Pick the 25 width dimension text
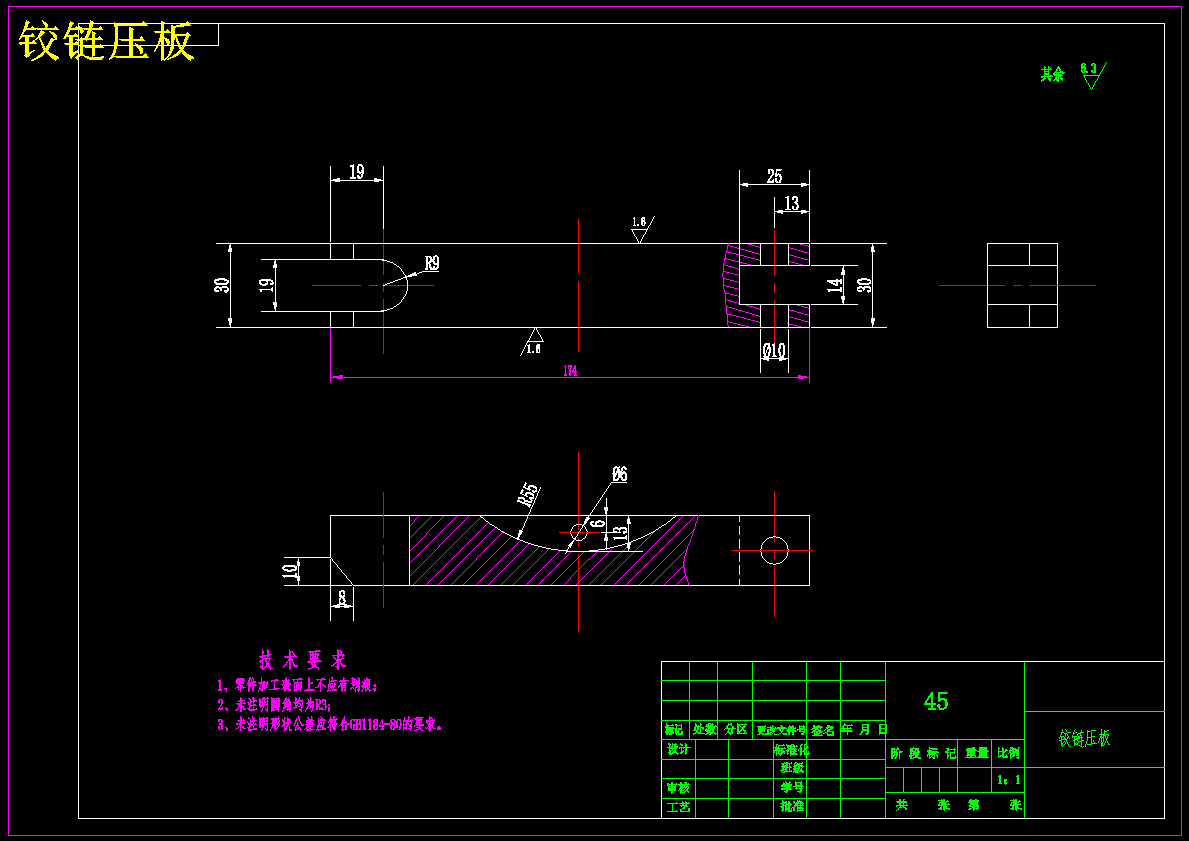The height and width of the screenshot is (841, 1189). (774, 176)
